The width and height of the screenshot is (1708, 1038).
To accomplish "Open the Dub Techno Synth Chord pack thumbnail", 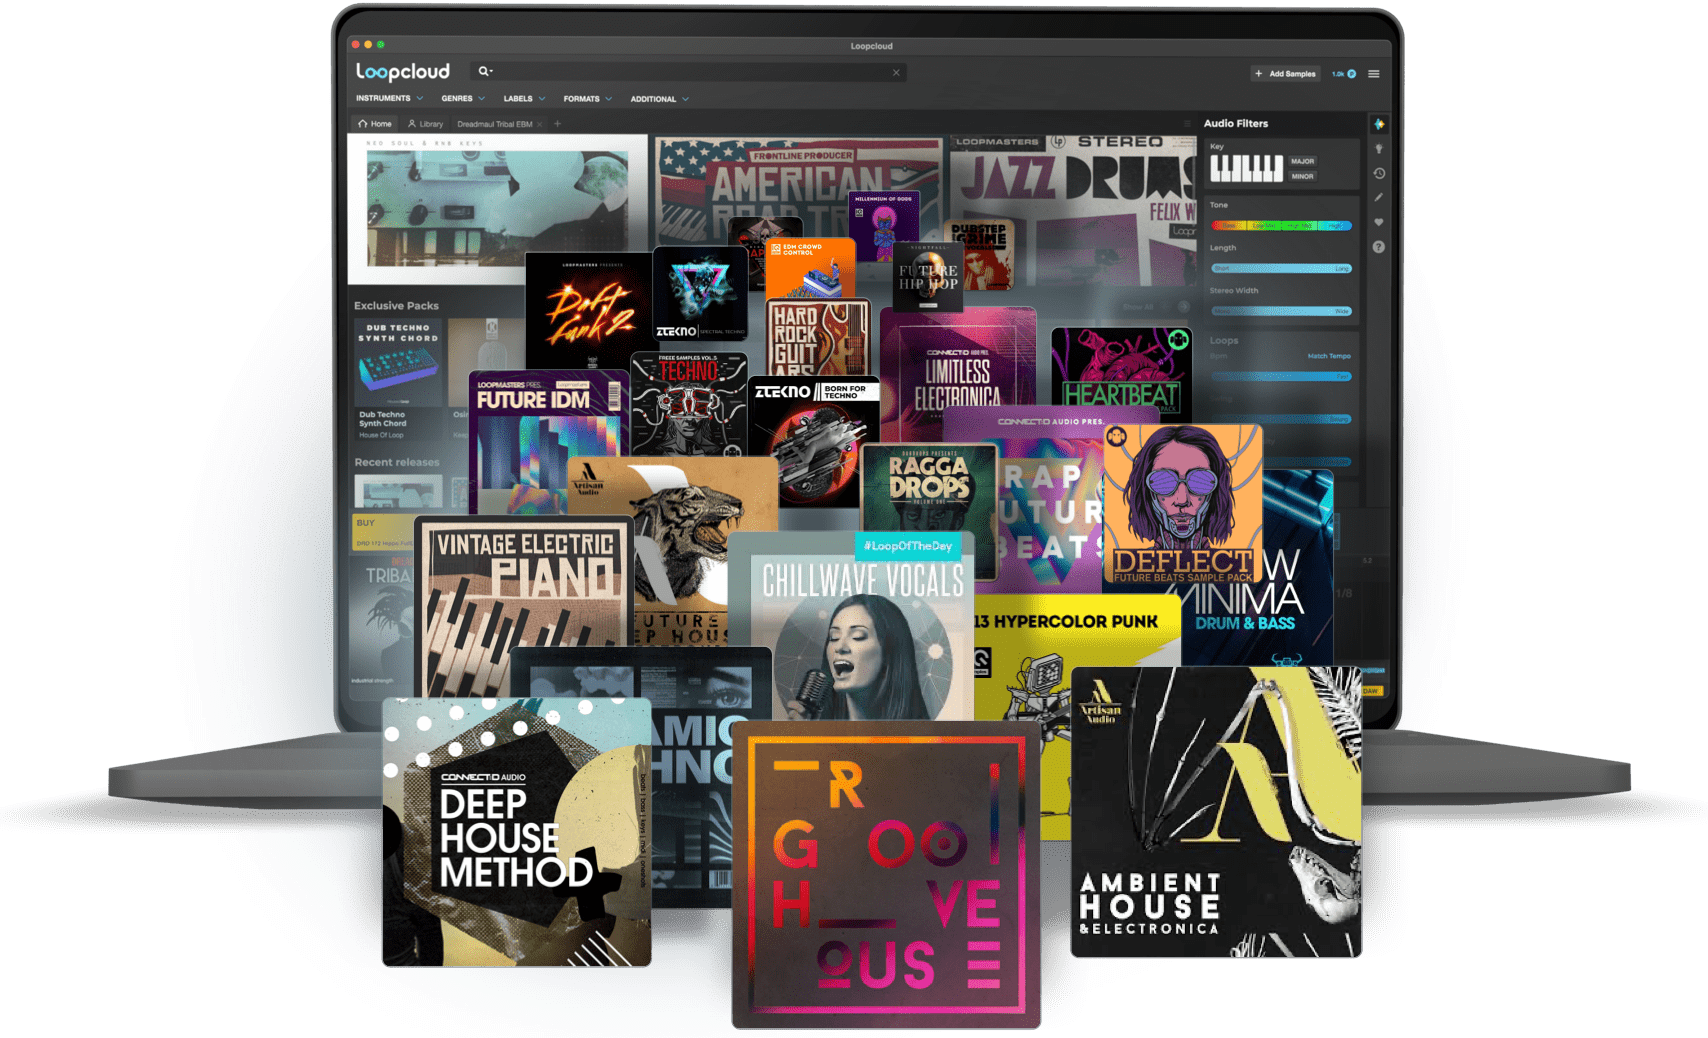I will (x=398, y=362).
